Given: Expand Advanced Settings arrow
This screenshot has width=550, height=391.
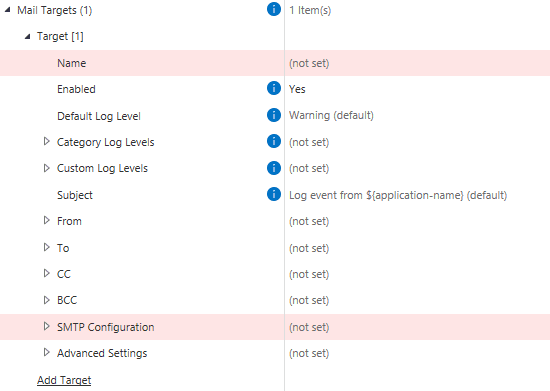Looking at the screenshot, I should pyautogui.click(x=46, y=352).
